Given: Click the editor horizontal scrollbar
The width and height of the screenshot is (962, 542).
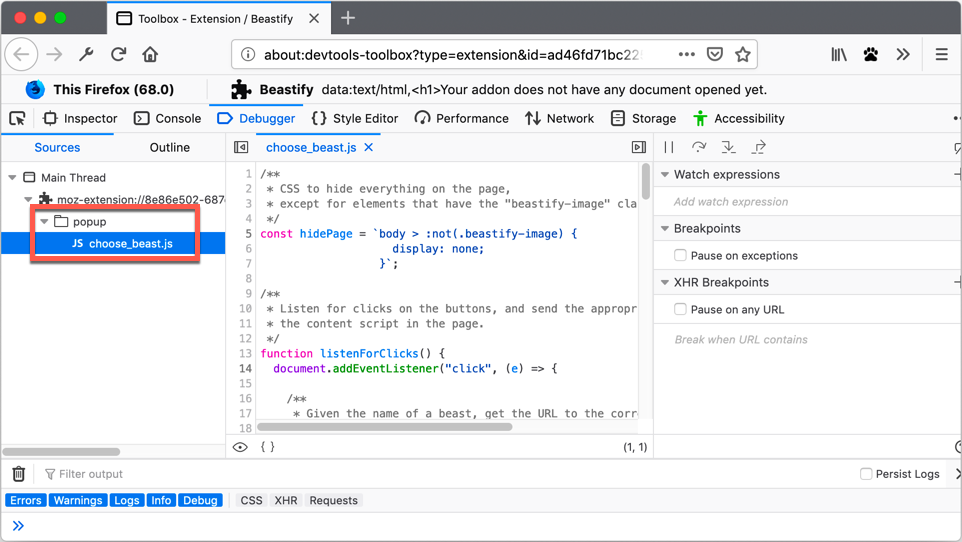Looking at the screenshot, I should 385,427.
